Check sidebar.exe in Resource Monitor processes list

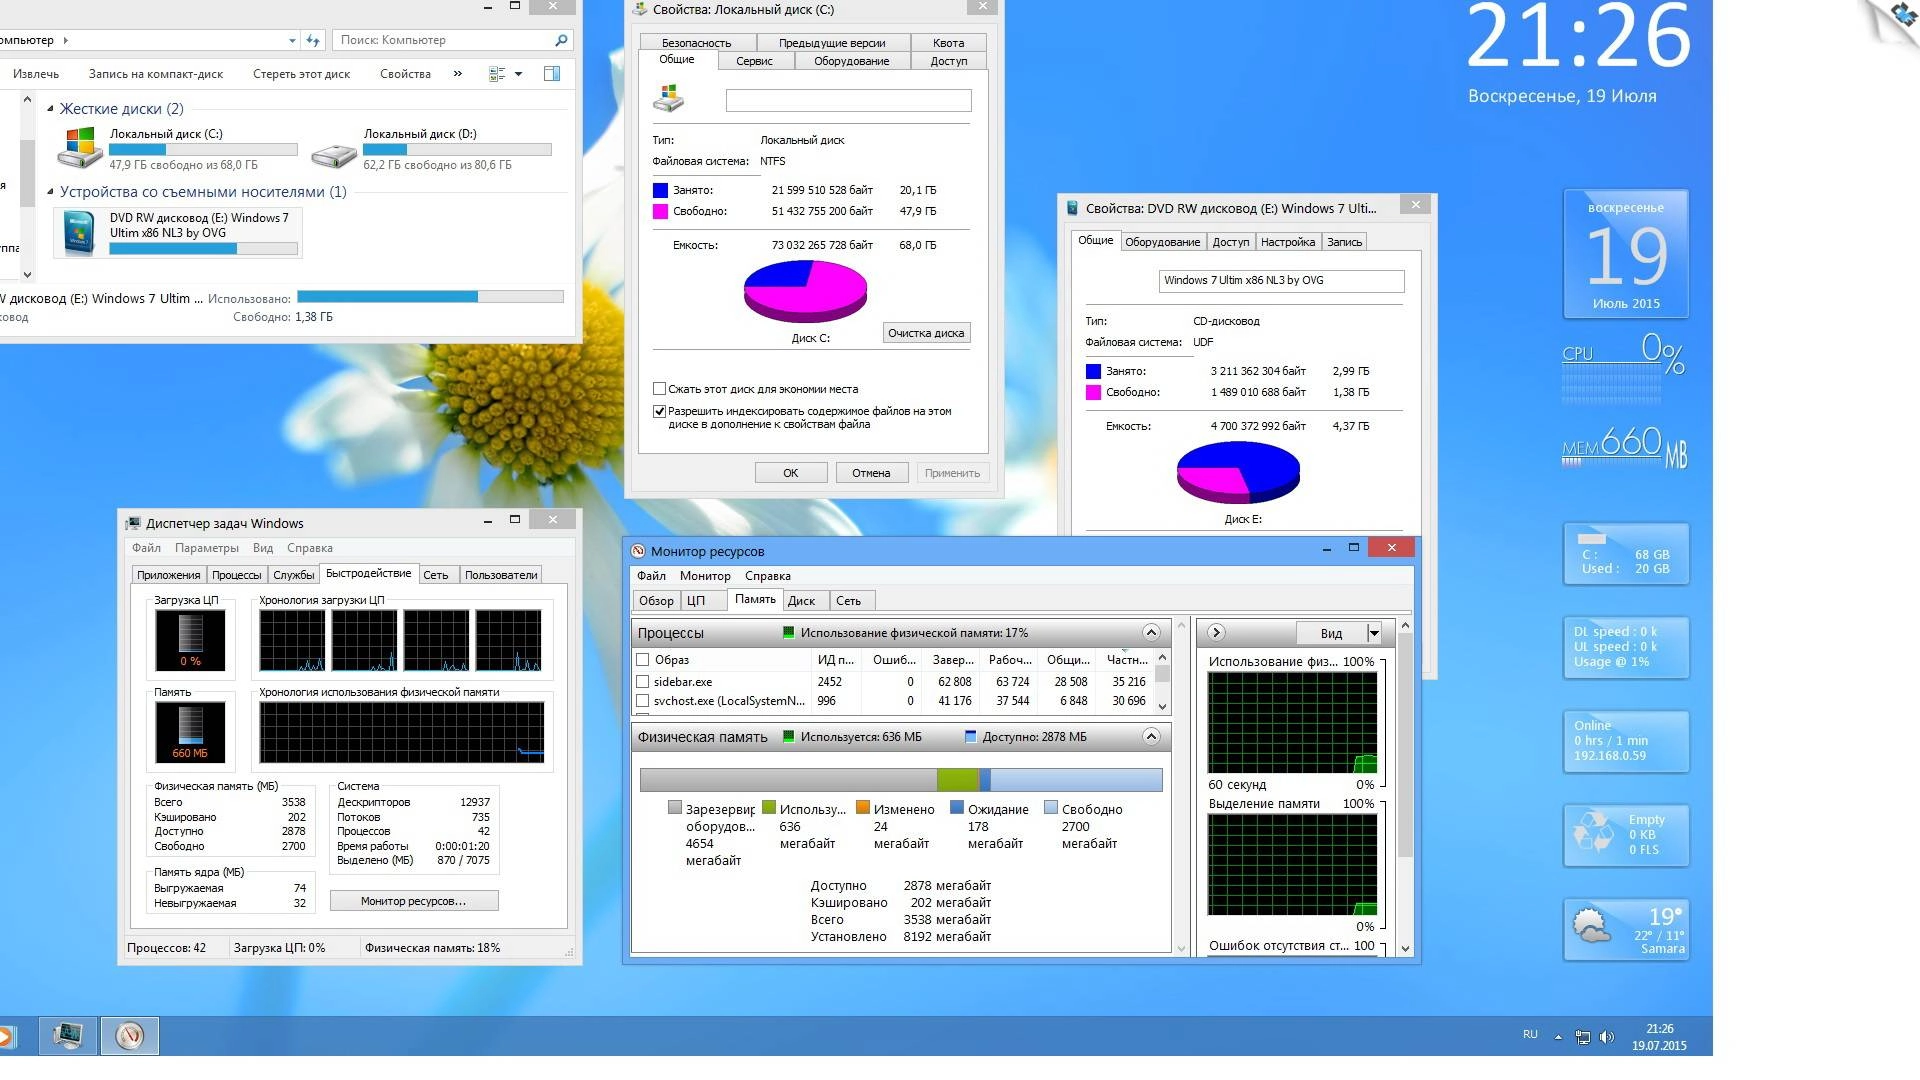pos(643,681)
